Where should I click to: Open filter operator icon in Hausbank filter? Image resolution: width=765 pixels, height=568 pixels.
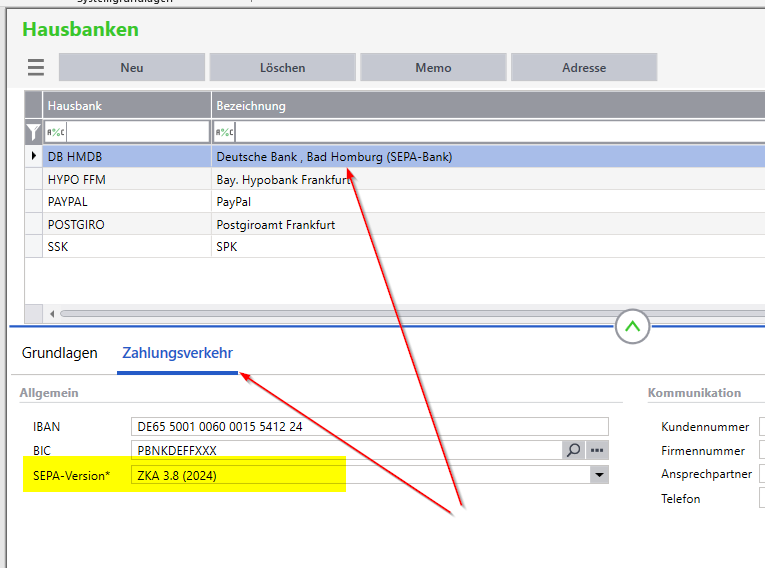click(x=56, y=132)
